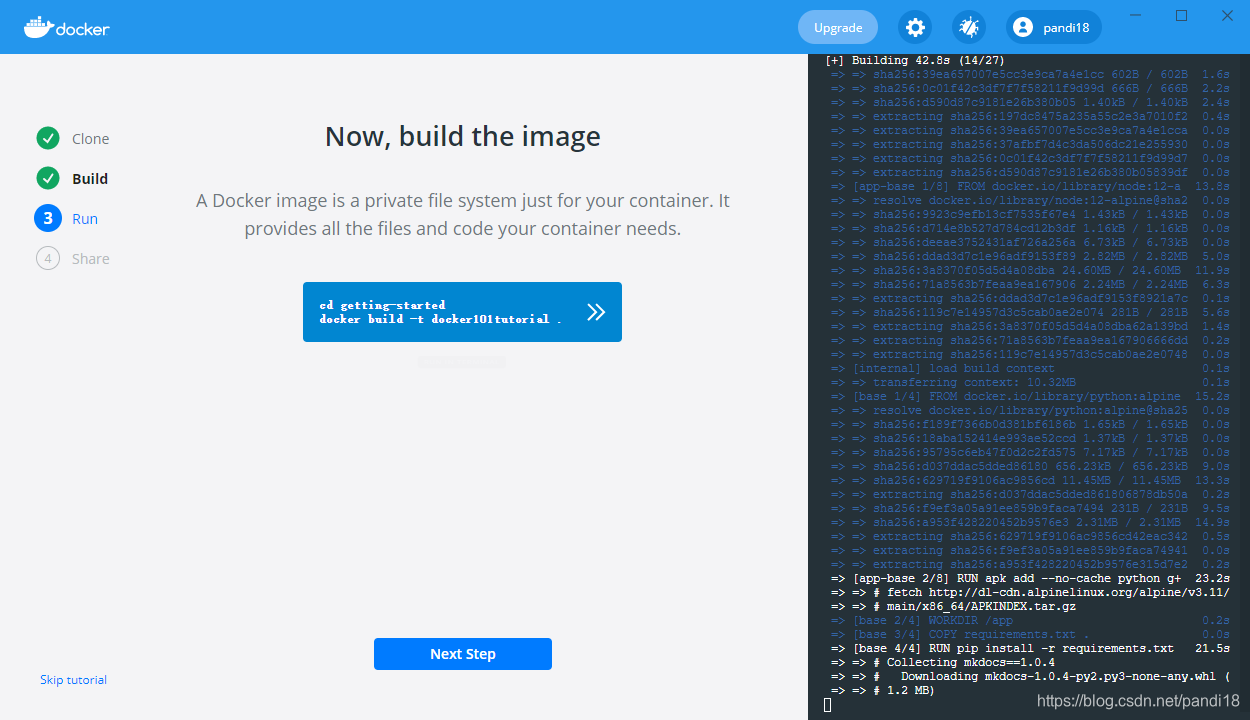
Task: Click the Next Step button
Action: 463,654
